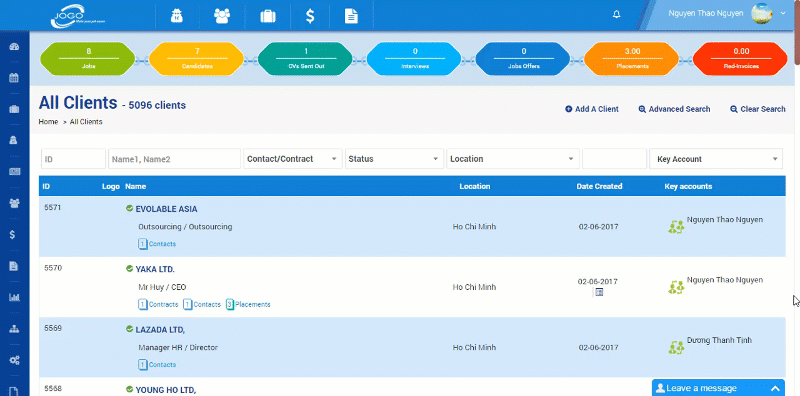800x396 pixels.
Task: Click the CVs Sent Out pipeline badge
Action: coord(305,59)
